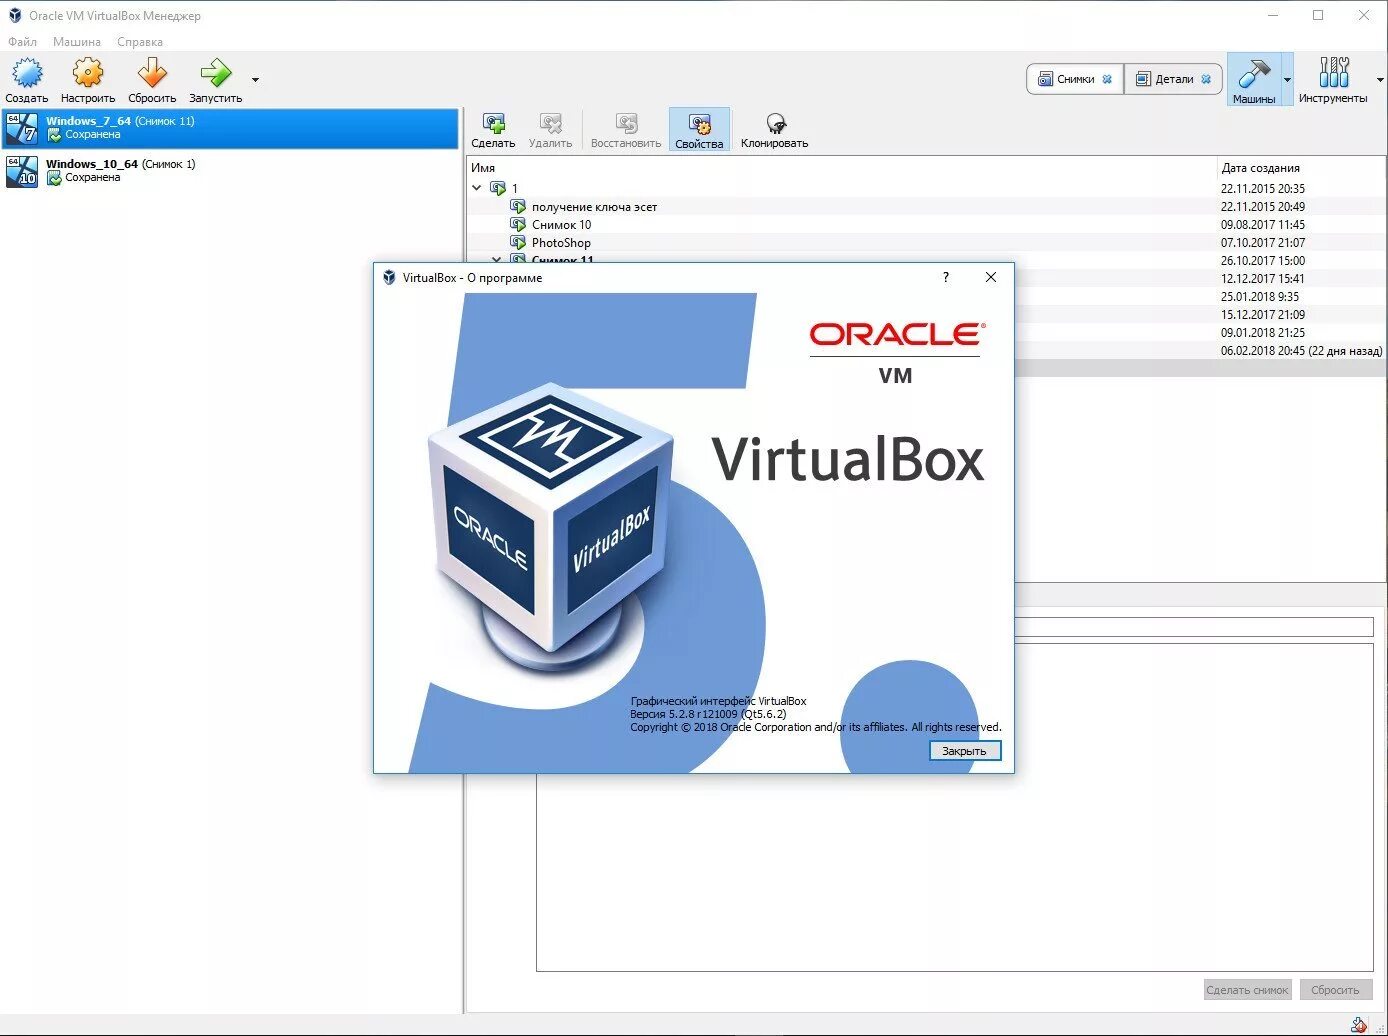1388x1036 pixels.
Task: Click date 25.01.2018 9:35
Action: pyautogui.click(x=1259, y=297)
